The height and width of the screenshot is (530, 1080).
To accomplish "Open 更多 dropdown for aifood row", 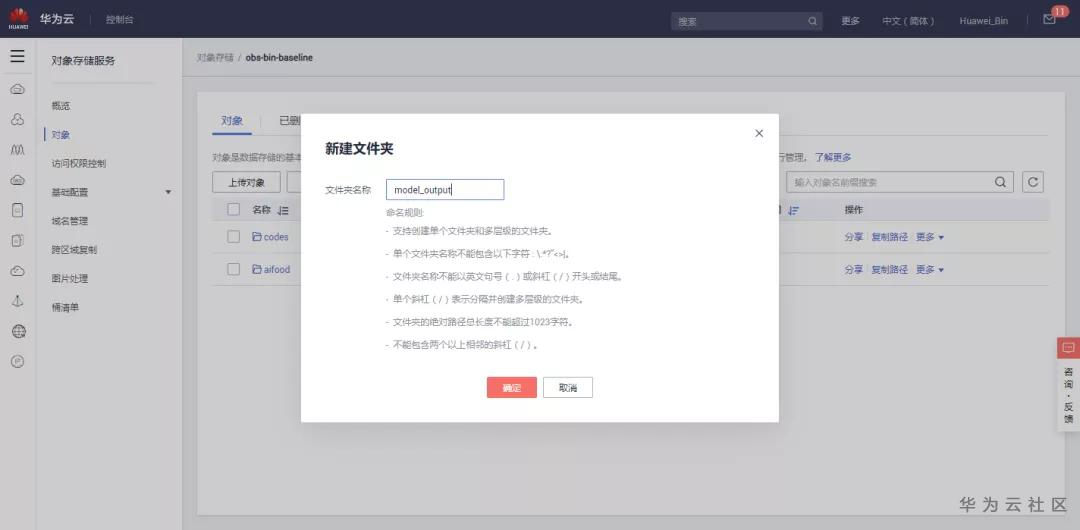I will click(x=929, y=269).
